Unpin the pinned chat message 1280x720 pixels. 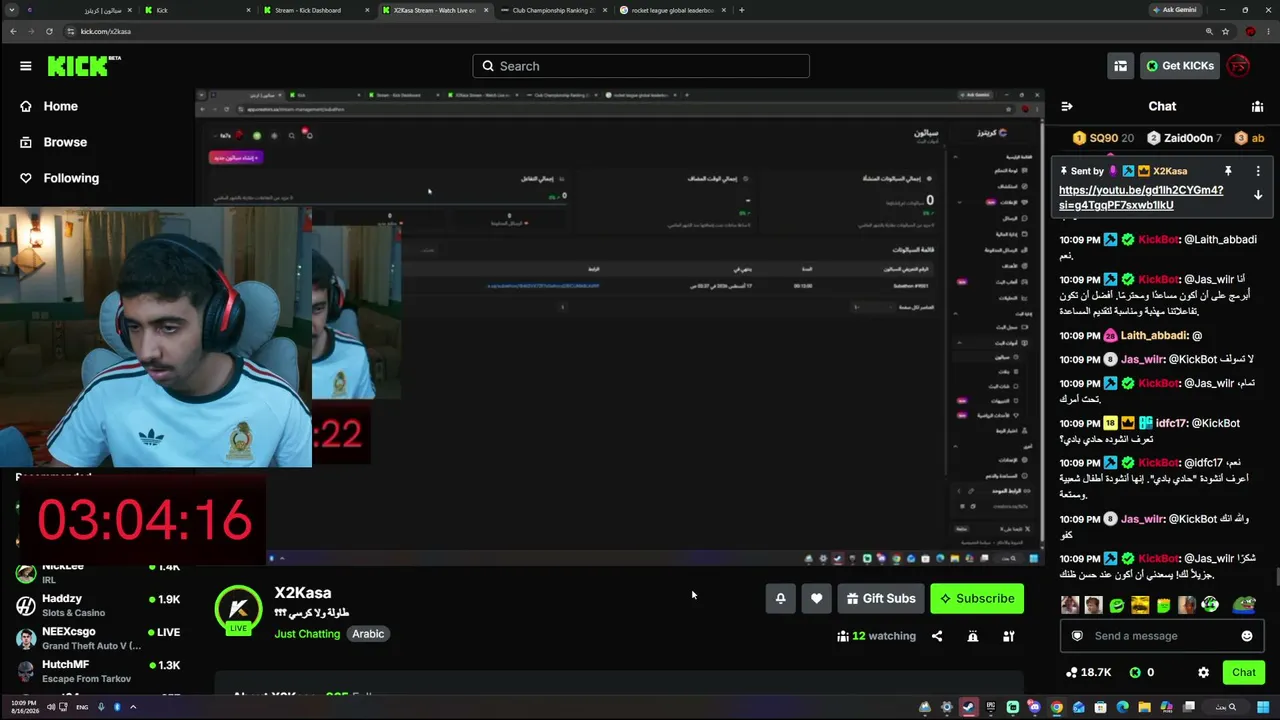point(1228,171)
